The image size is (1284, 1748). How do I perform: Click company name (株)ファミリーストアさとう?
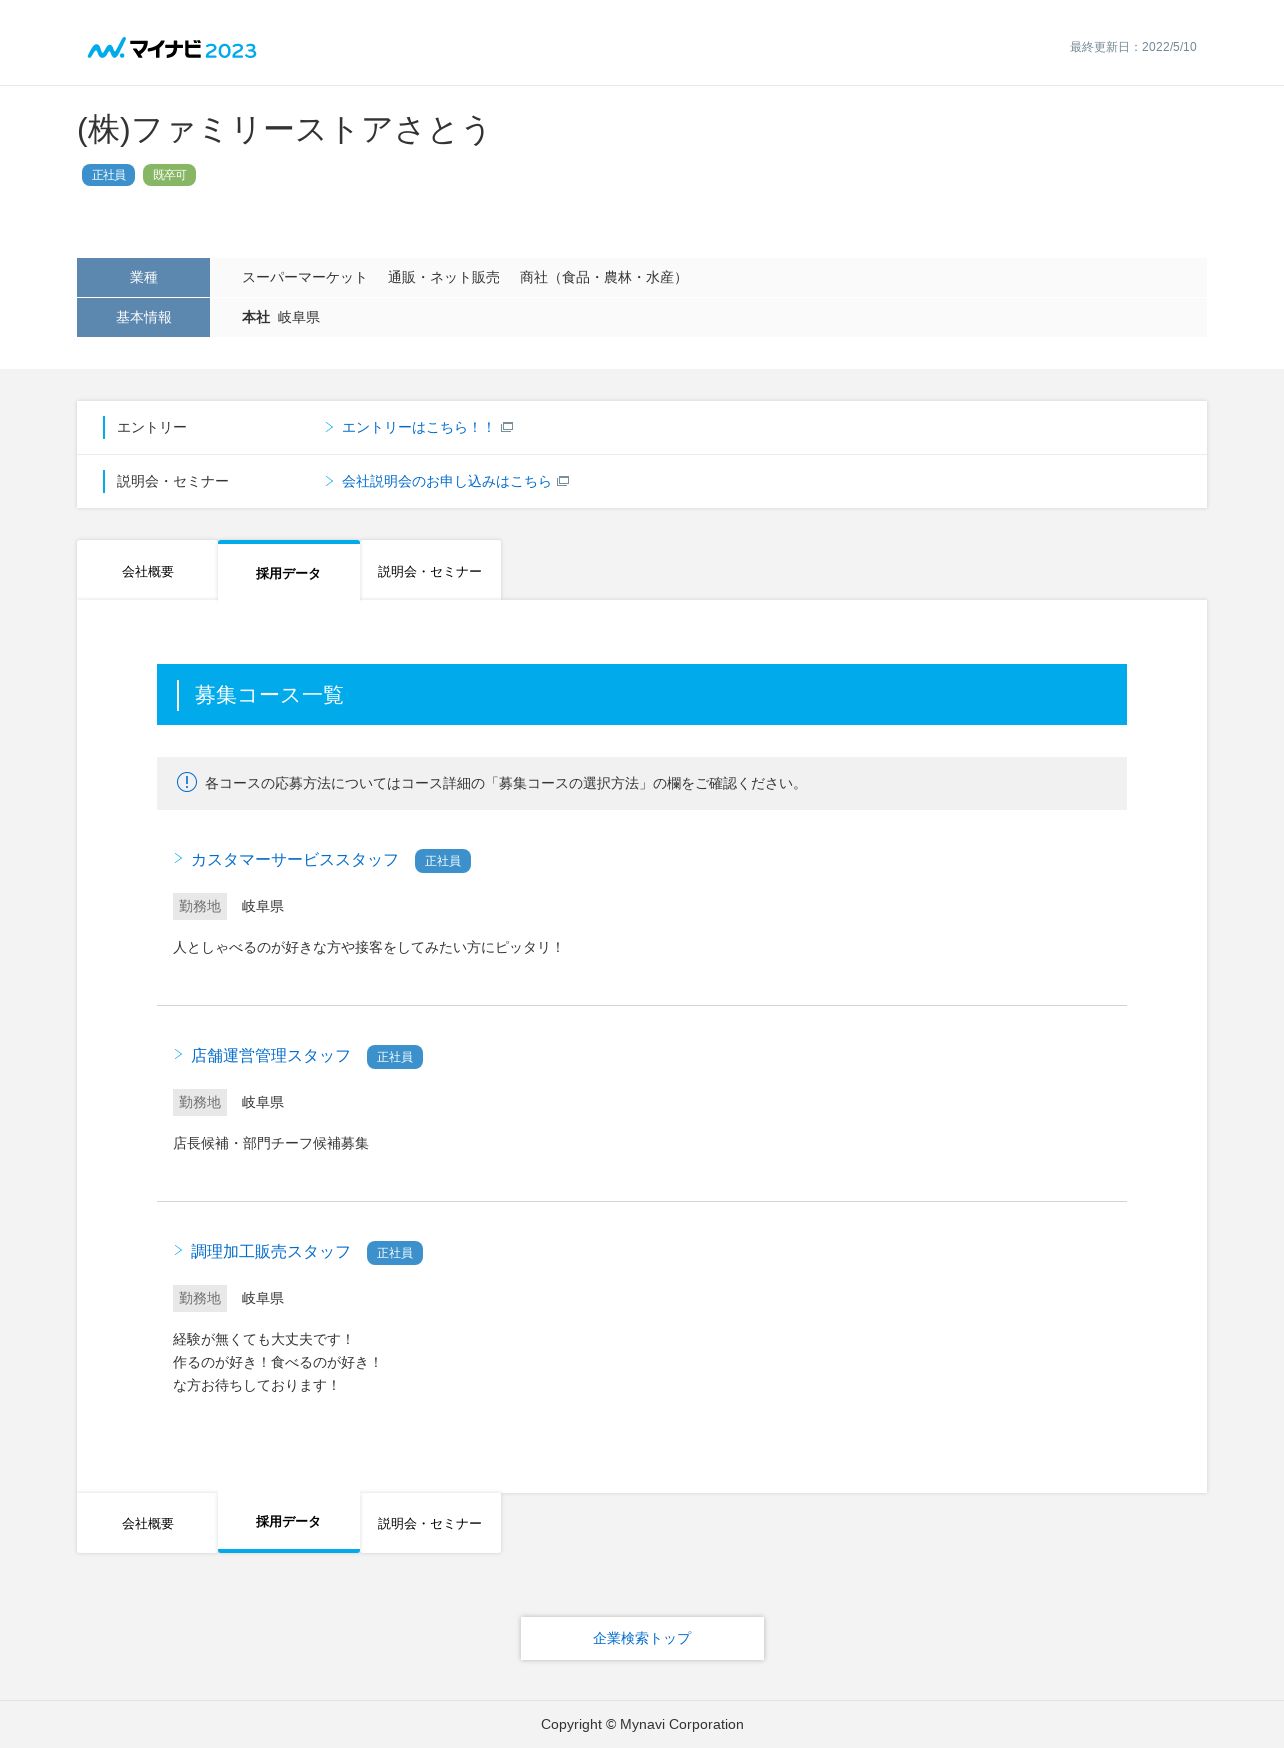coord(283,130)
